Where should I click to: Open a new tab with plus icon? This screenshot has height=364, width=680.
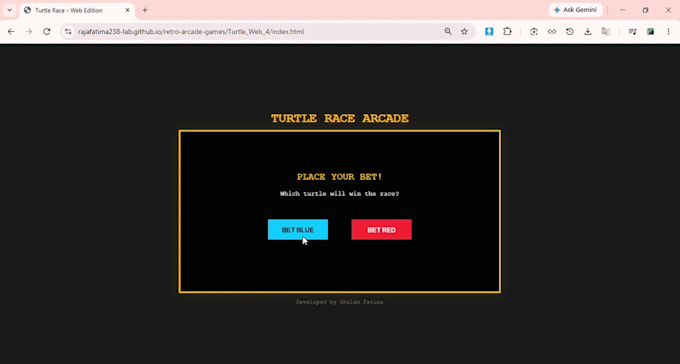tap(145, 10)
